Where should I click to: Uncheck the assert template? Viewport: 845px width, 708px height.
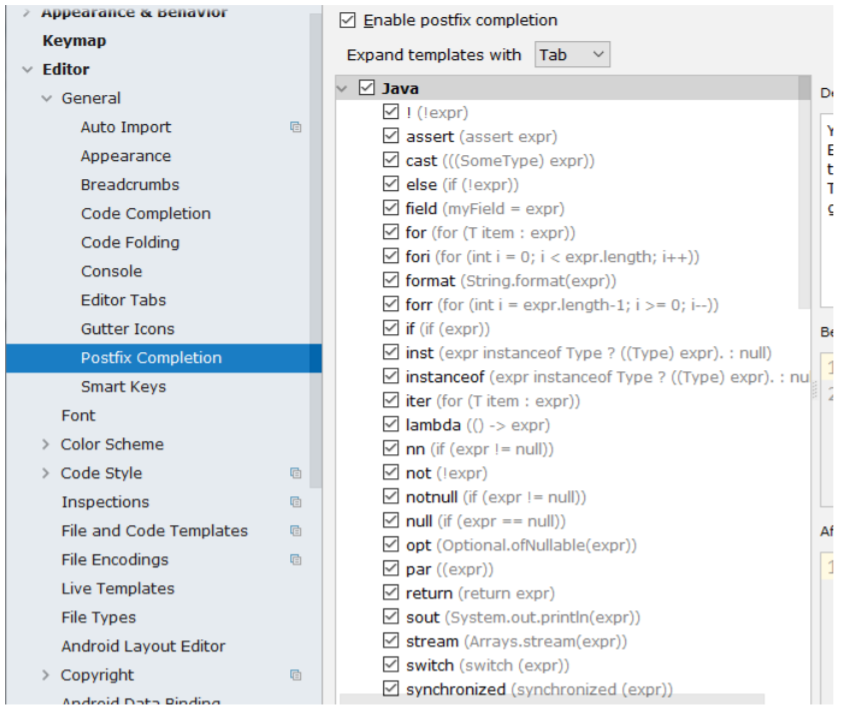coord(391,135)
